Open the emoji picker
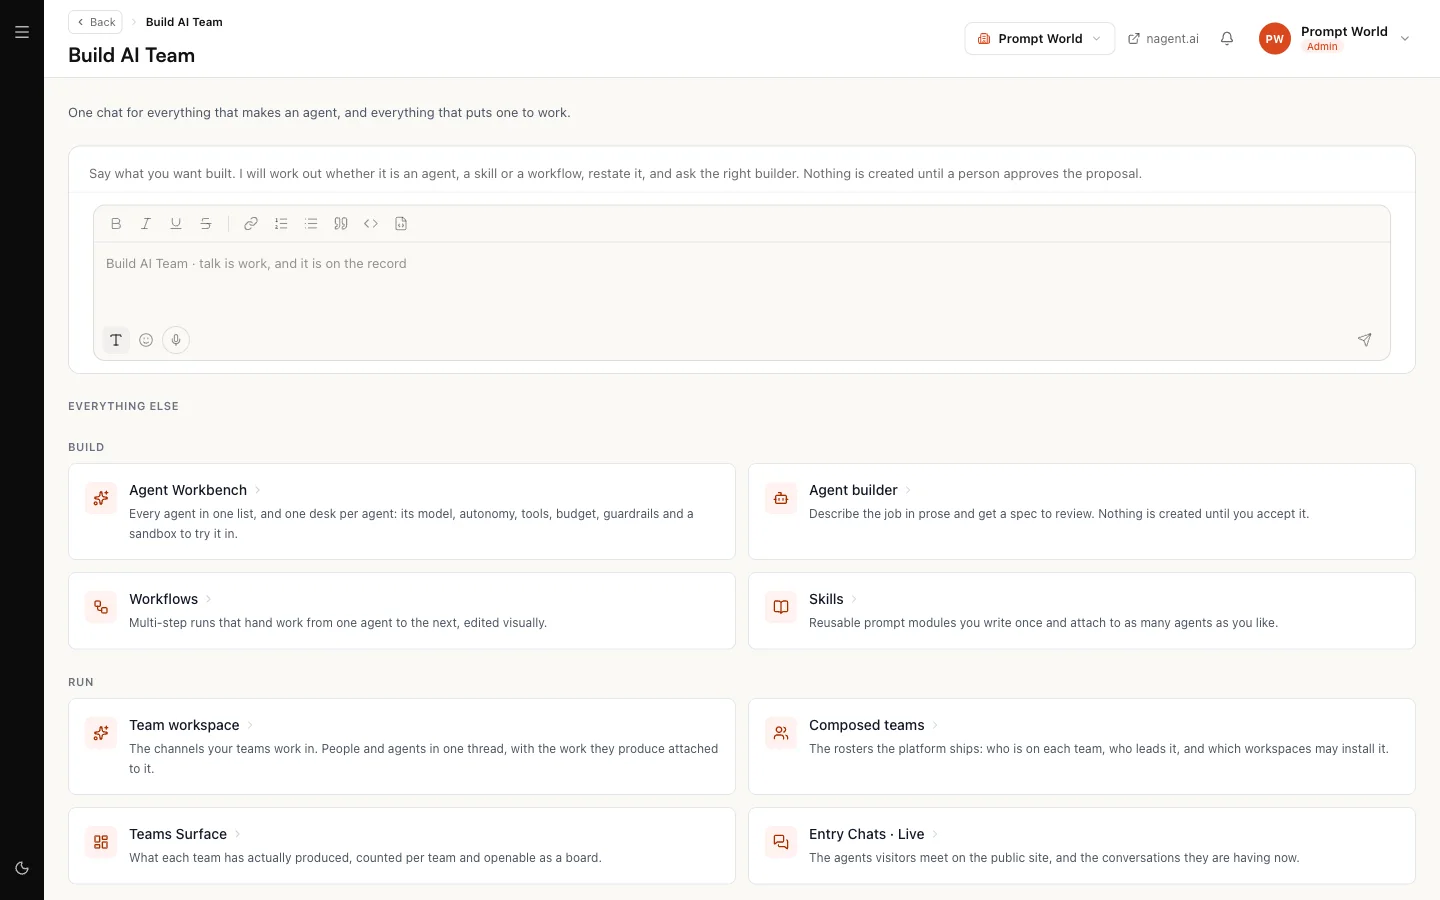Screen dimensions: 1440x900 (146, 340)
